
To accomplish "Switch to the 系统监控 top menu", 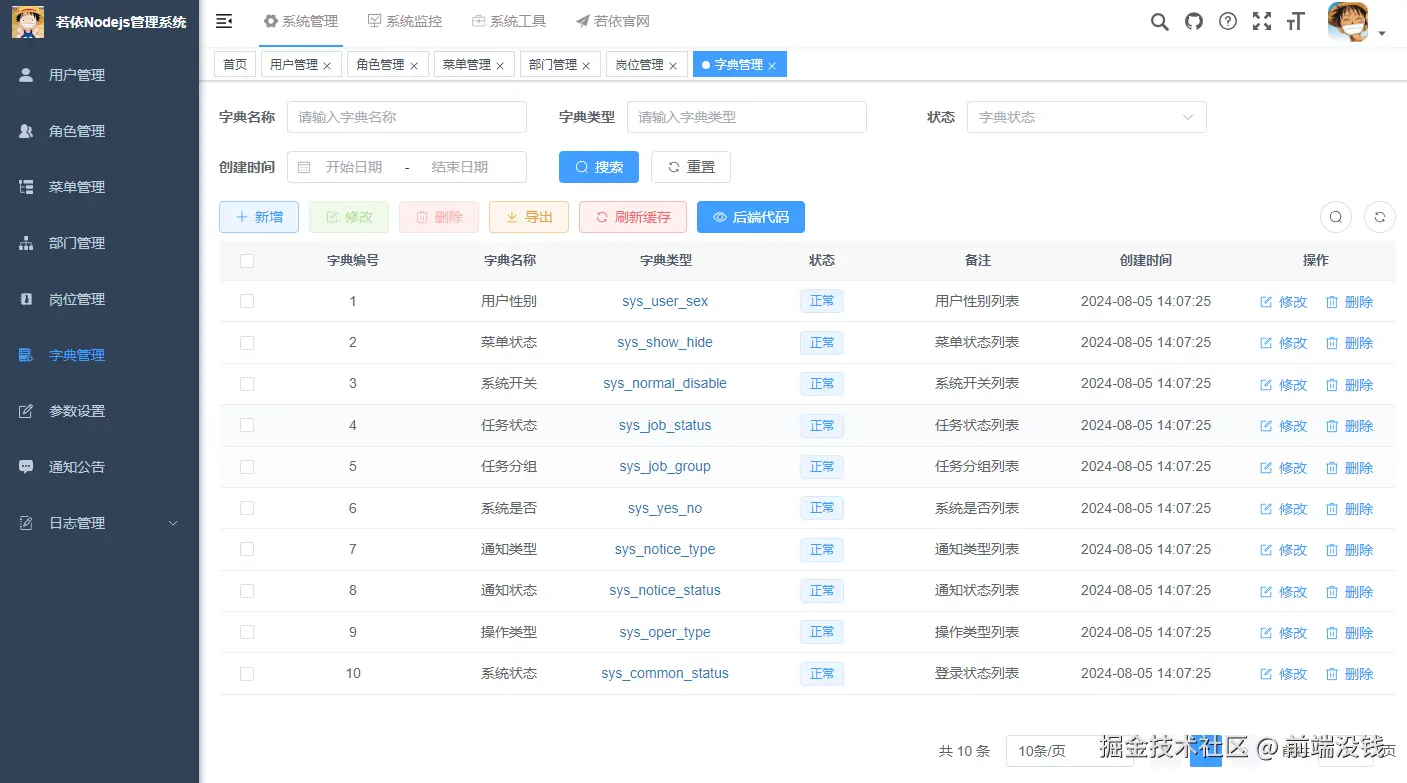I will coord(405,22).
